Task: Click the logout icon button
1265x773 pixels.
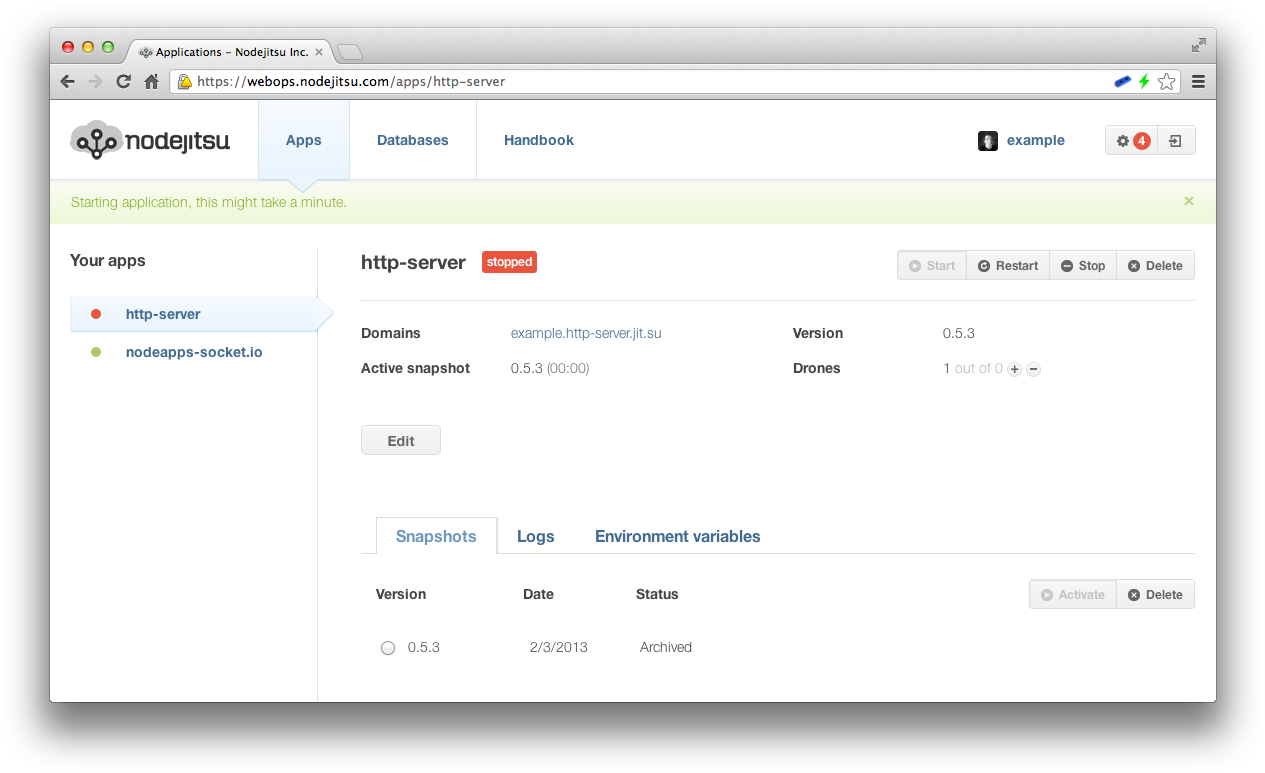Action: tap(1175, 141)
